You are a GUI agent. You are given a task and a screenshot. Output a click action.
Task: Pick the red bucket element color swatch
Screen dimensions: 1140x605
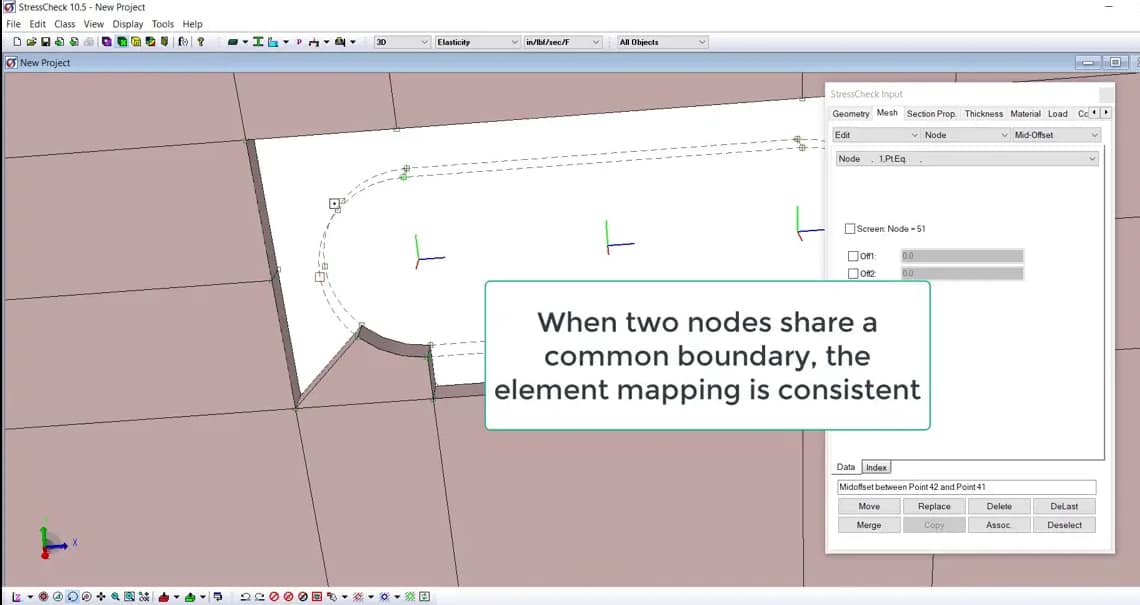point(163,596)
